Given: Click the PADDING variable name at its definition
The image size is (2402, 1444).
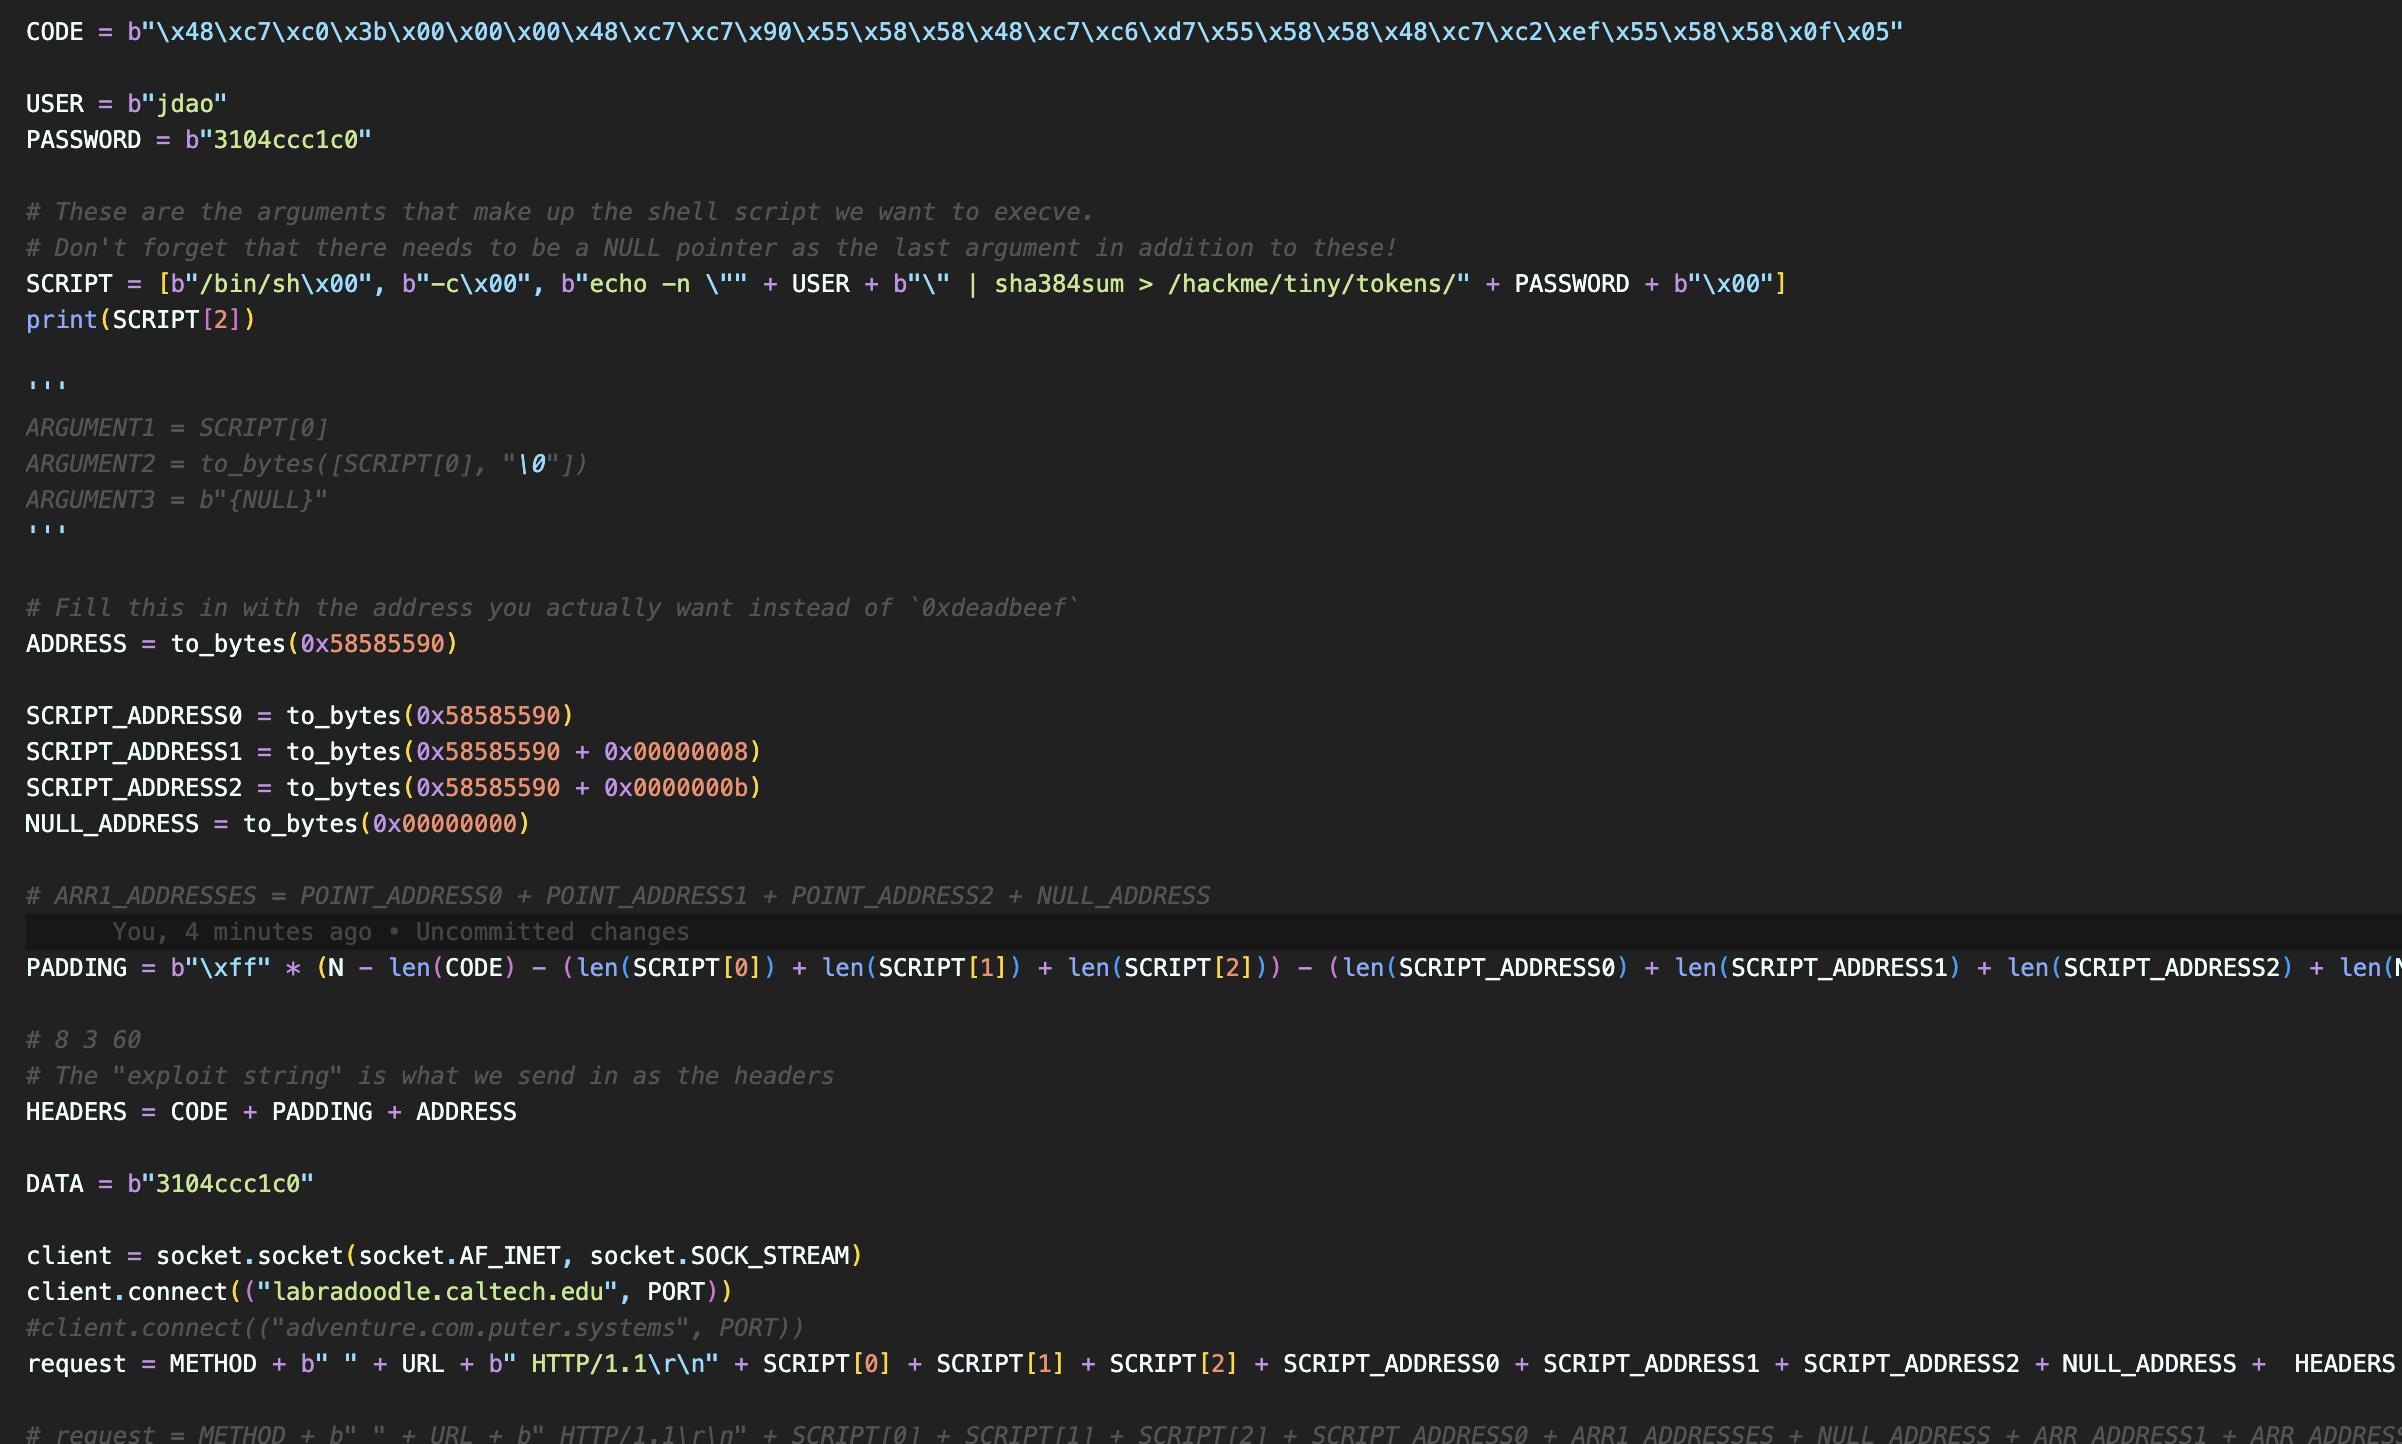Looking at the screenshot, I should (x=76, y=968).
